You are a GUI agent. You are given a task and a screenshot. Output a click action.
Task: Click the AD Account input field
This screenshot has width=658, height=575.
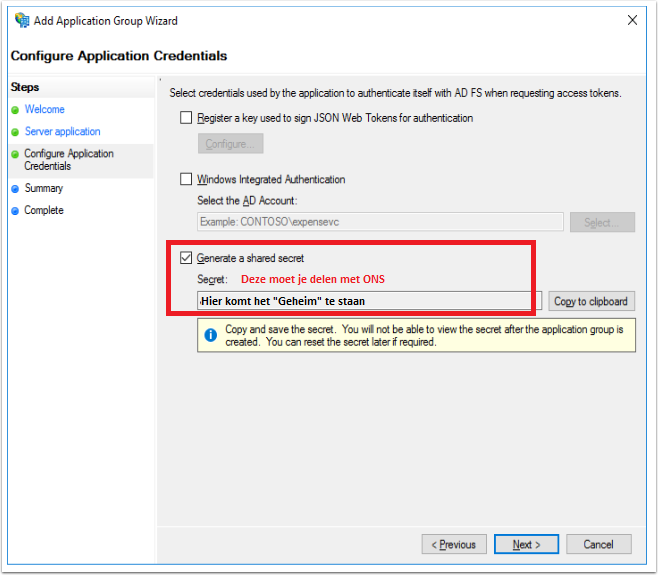(380, 222)
